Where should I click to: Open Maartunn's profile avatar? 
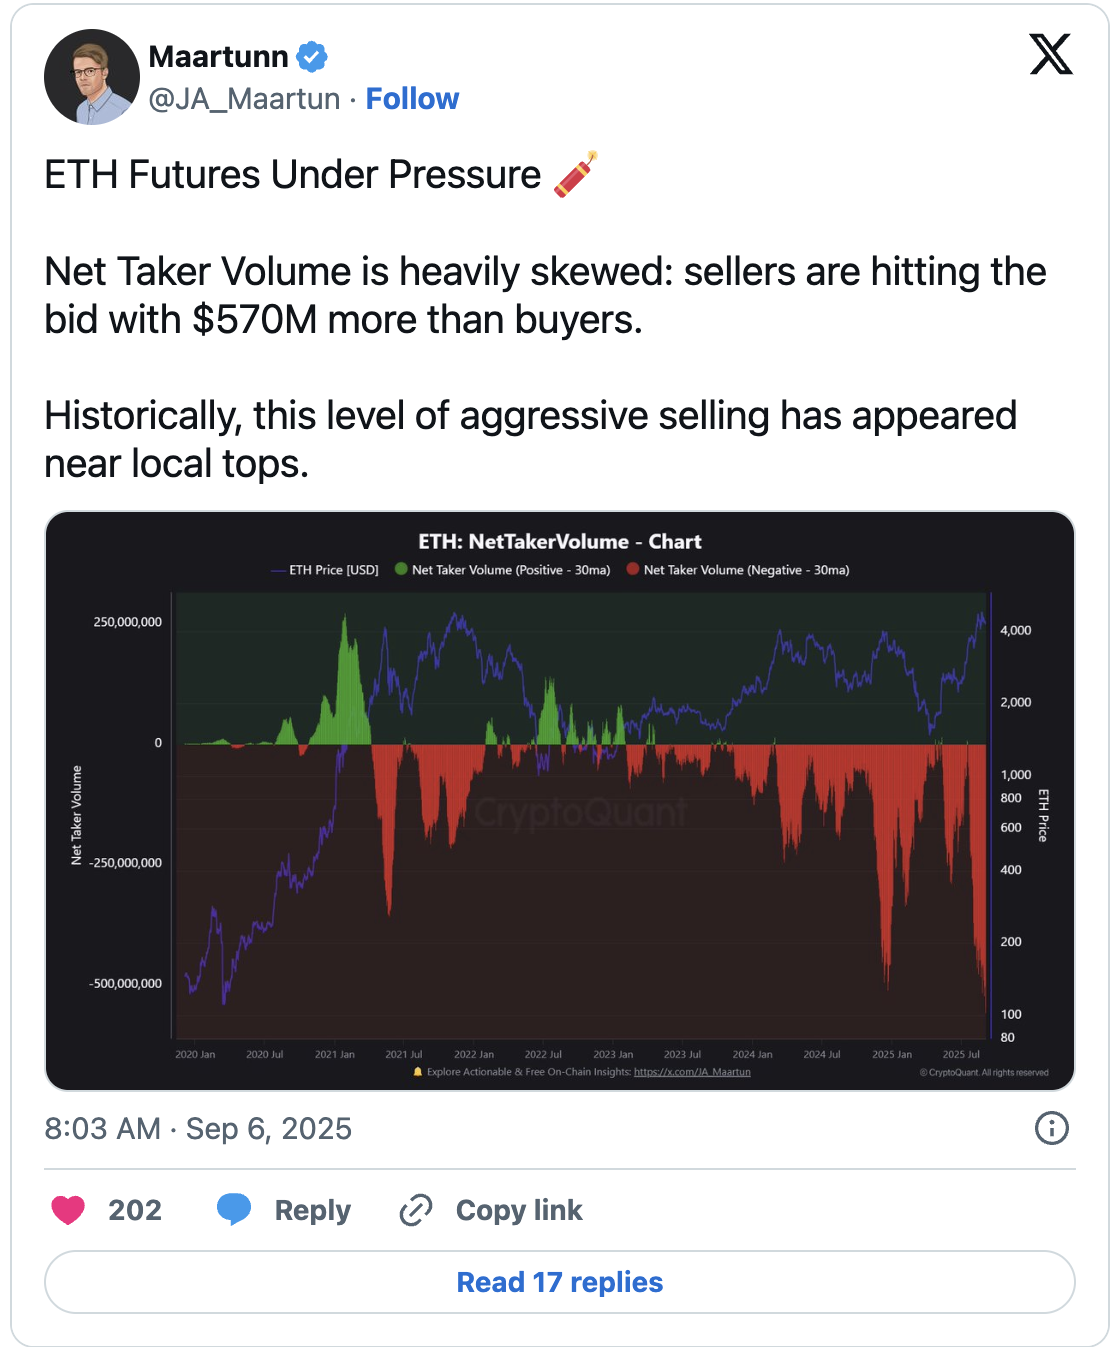(x=92, y=77)
